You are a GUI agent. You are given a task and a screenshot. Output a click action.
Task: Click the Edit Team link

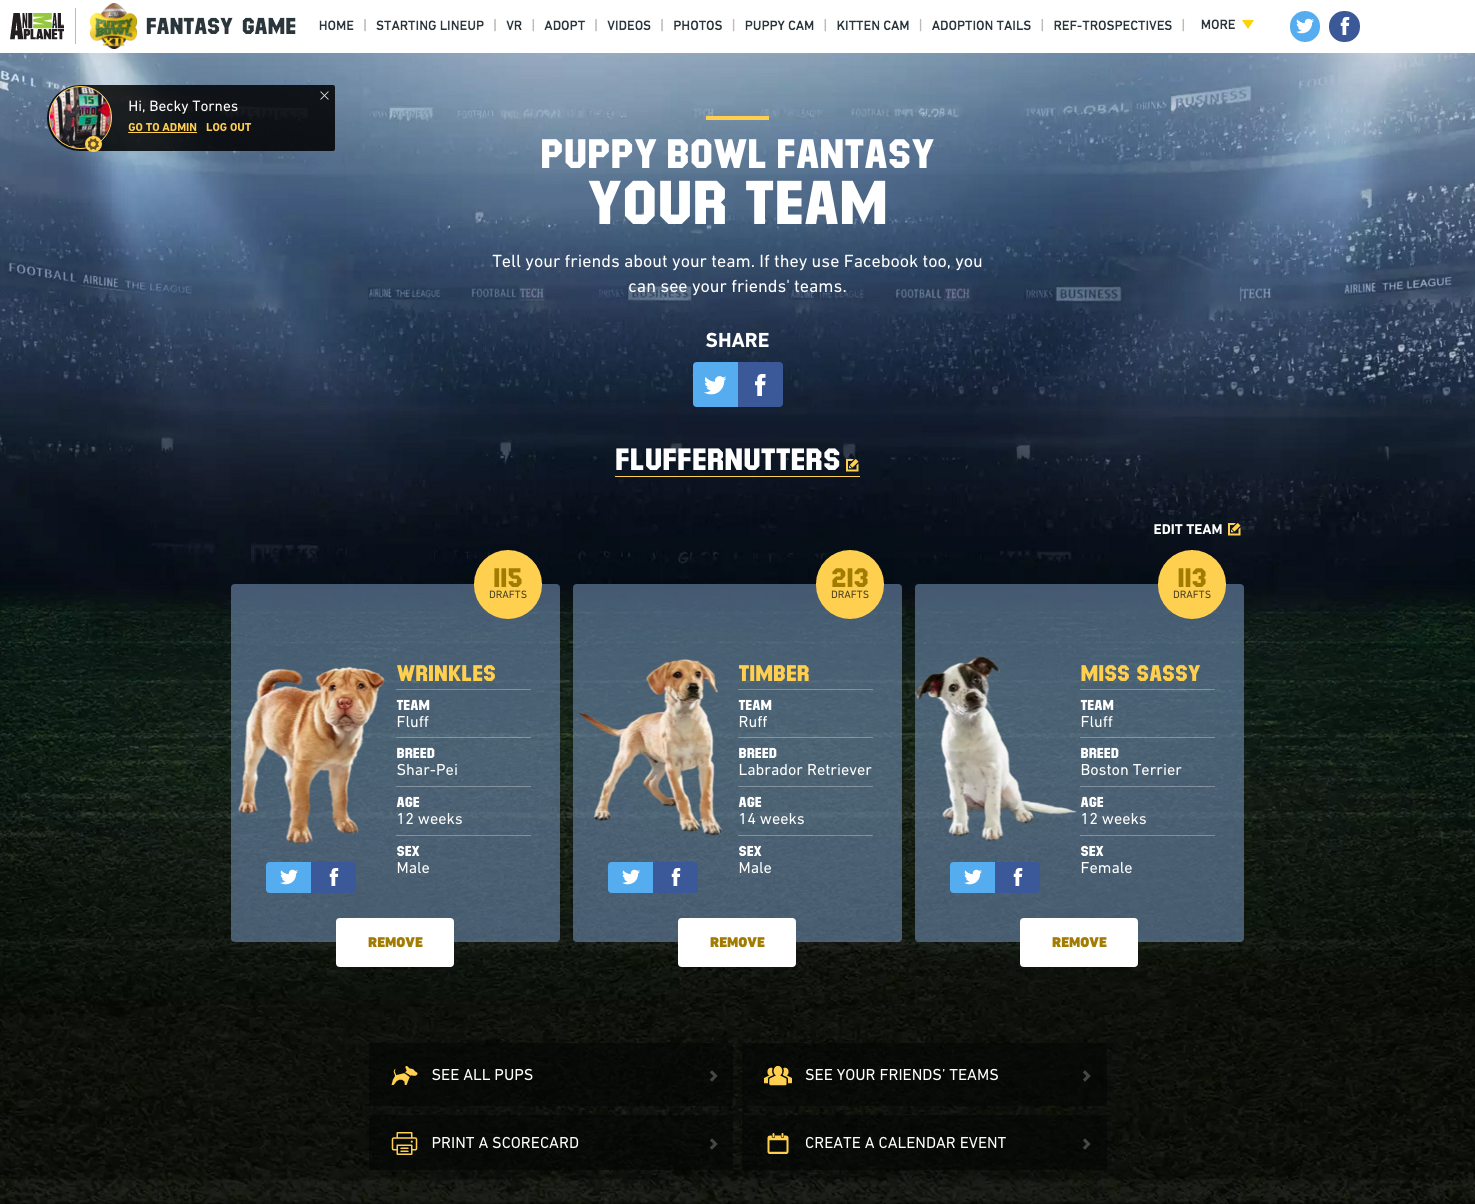click(x=1197, y=529)
